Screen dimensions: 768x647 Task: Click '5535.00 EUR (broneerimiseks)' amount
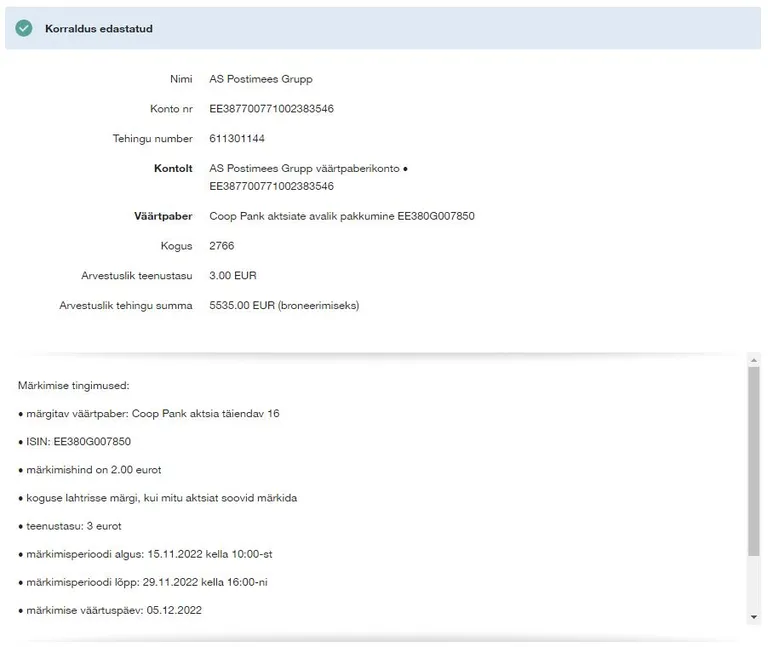pyautogui.click(x=284, y=306)
